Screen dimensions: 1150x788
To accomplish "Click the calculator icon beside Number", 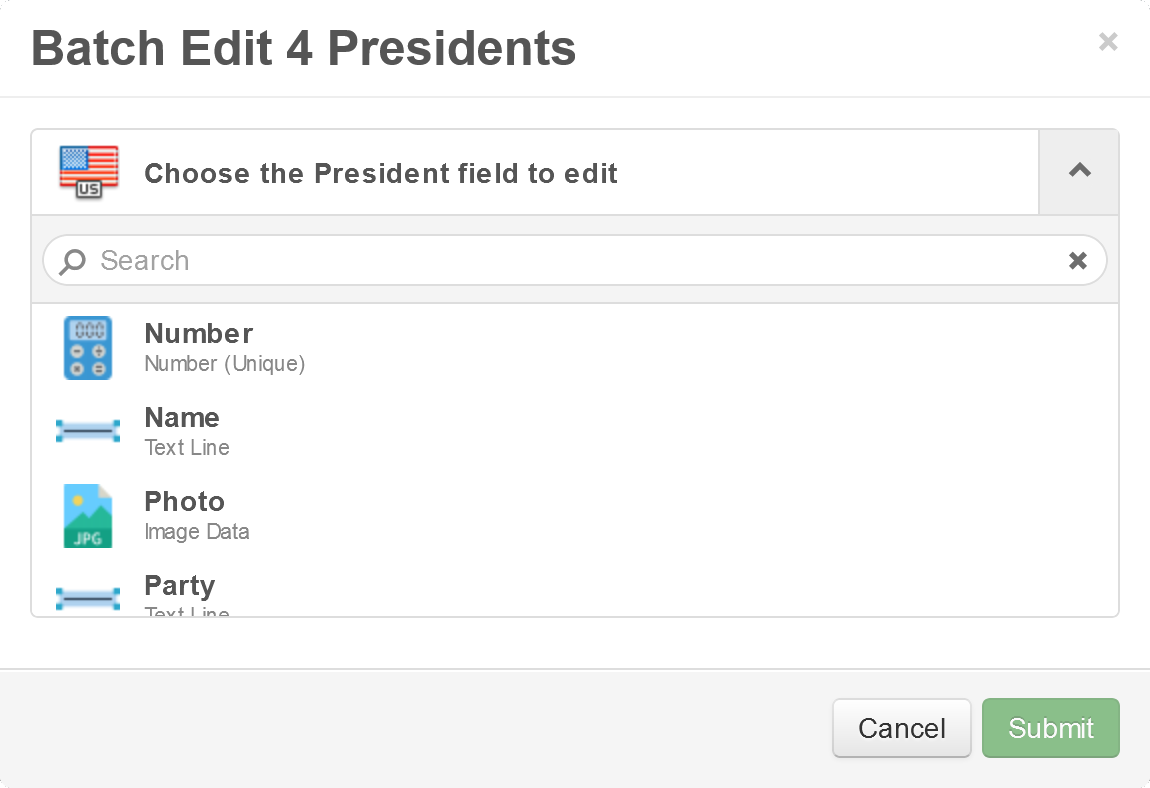I will [x=88, y=348].
